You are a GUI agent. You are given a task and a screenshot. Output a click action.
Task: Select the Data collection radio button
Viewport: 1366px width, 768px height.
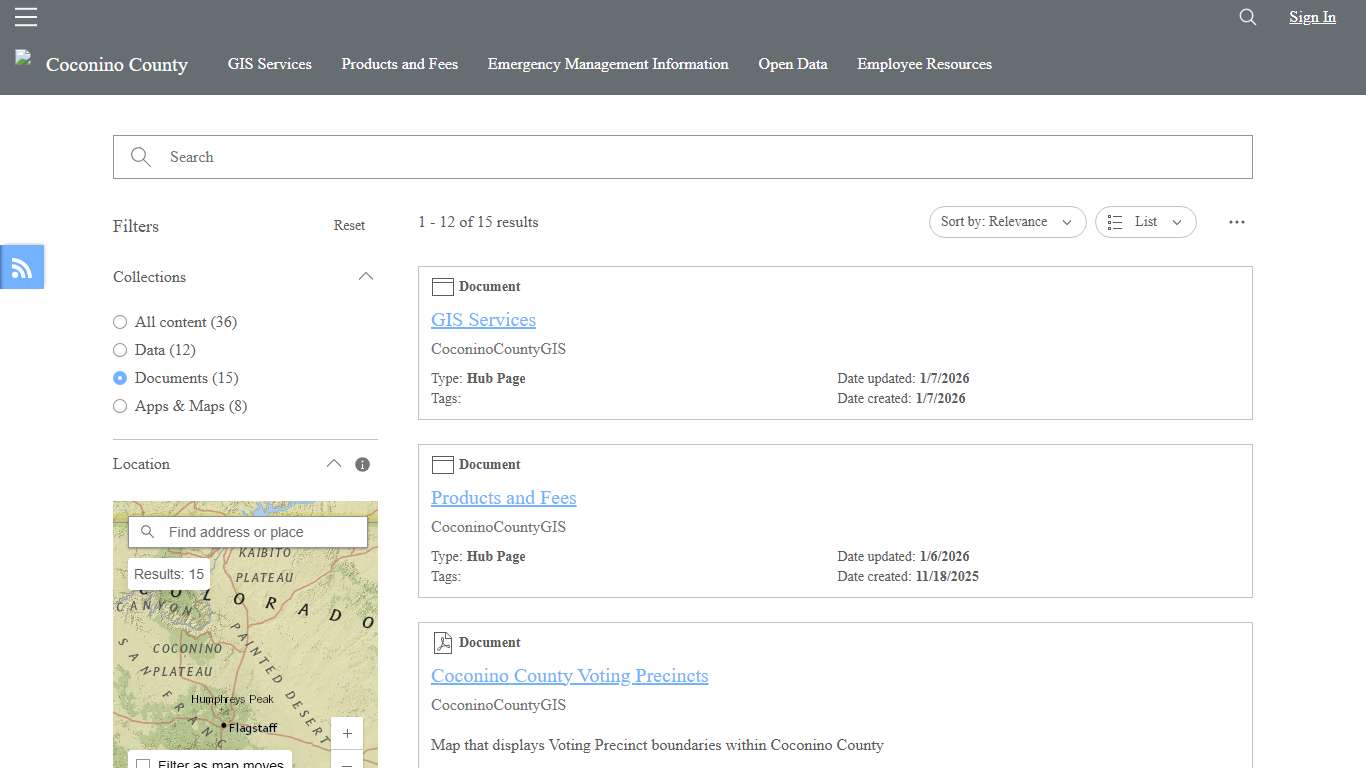[120, 350]
